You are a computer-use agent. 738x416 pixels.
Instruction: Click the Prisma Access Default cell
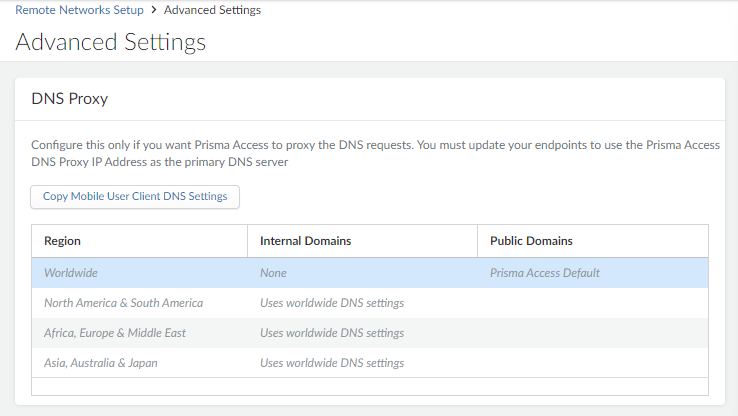tap(544, 273)
